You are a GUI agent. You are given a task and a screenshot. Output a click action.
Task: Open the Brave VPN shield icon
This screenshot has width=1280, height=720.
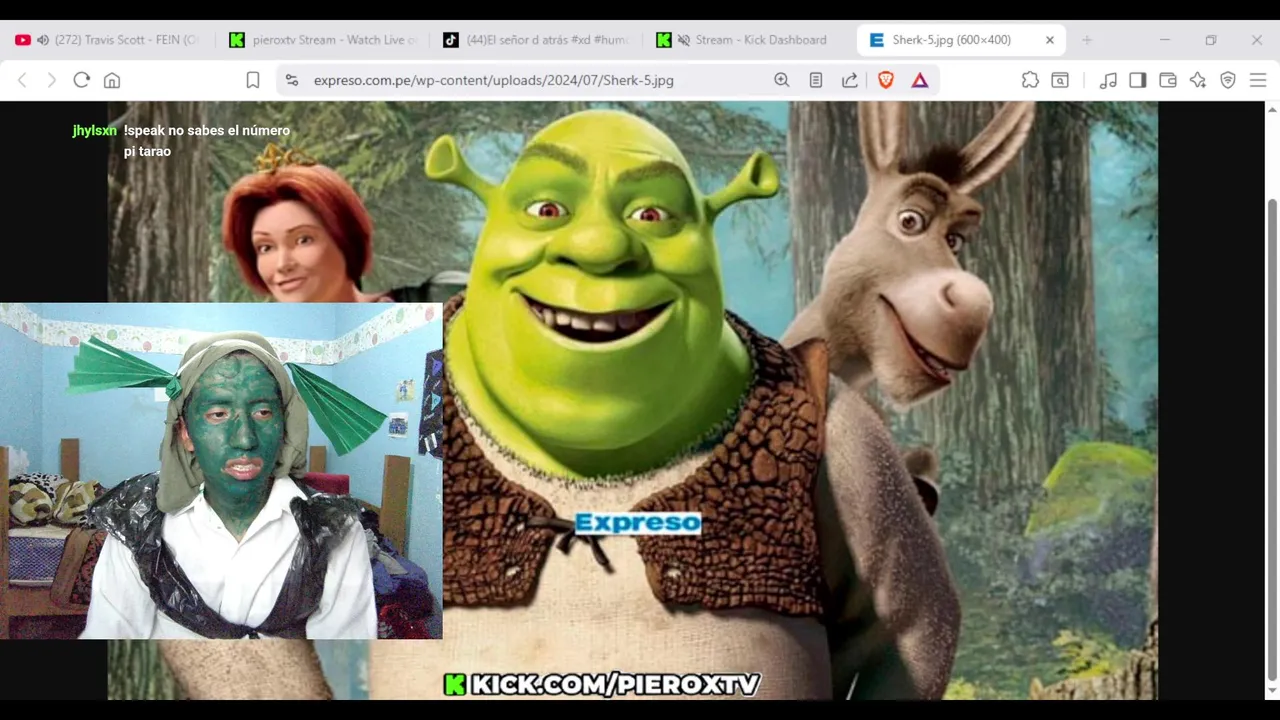pos(1228,80)
